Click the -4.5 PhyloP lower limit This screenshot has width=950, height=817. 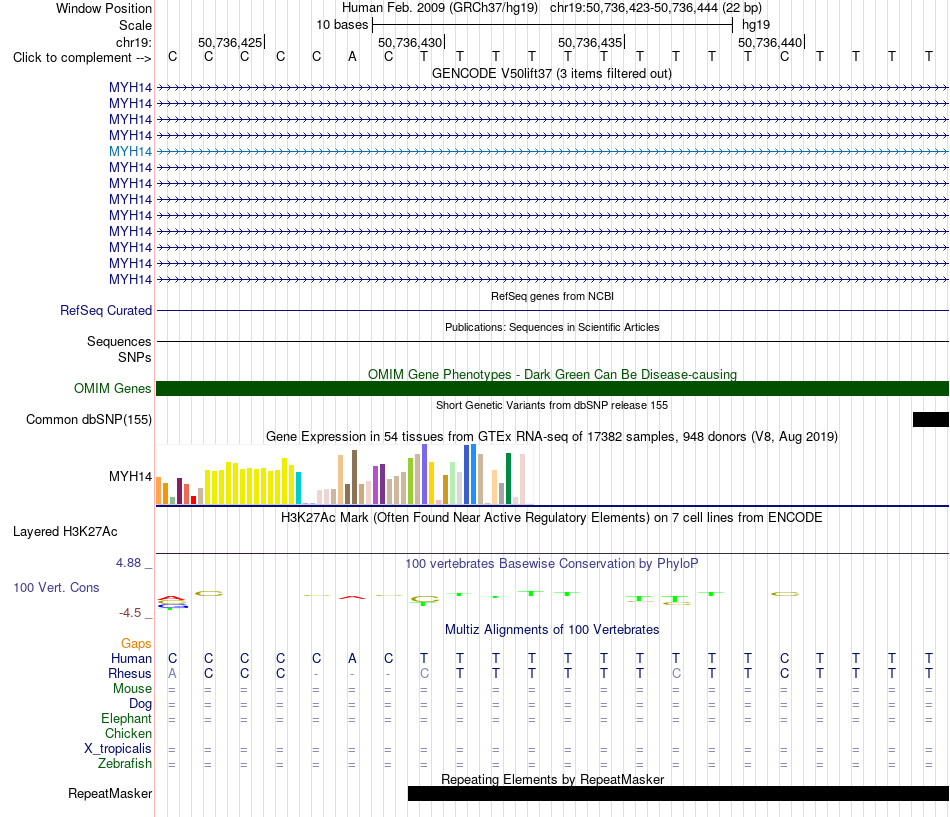click(x=130, y=613)
